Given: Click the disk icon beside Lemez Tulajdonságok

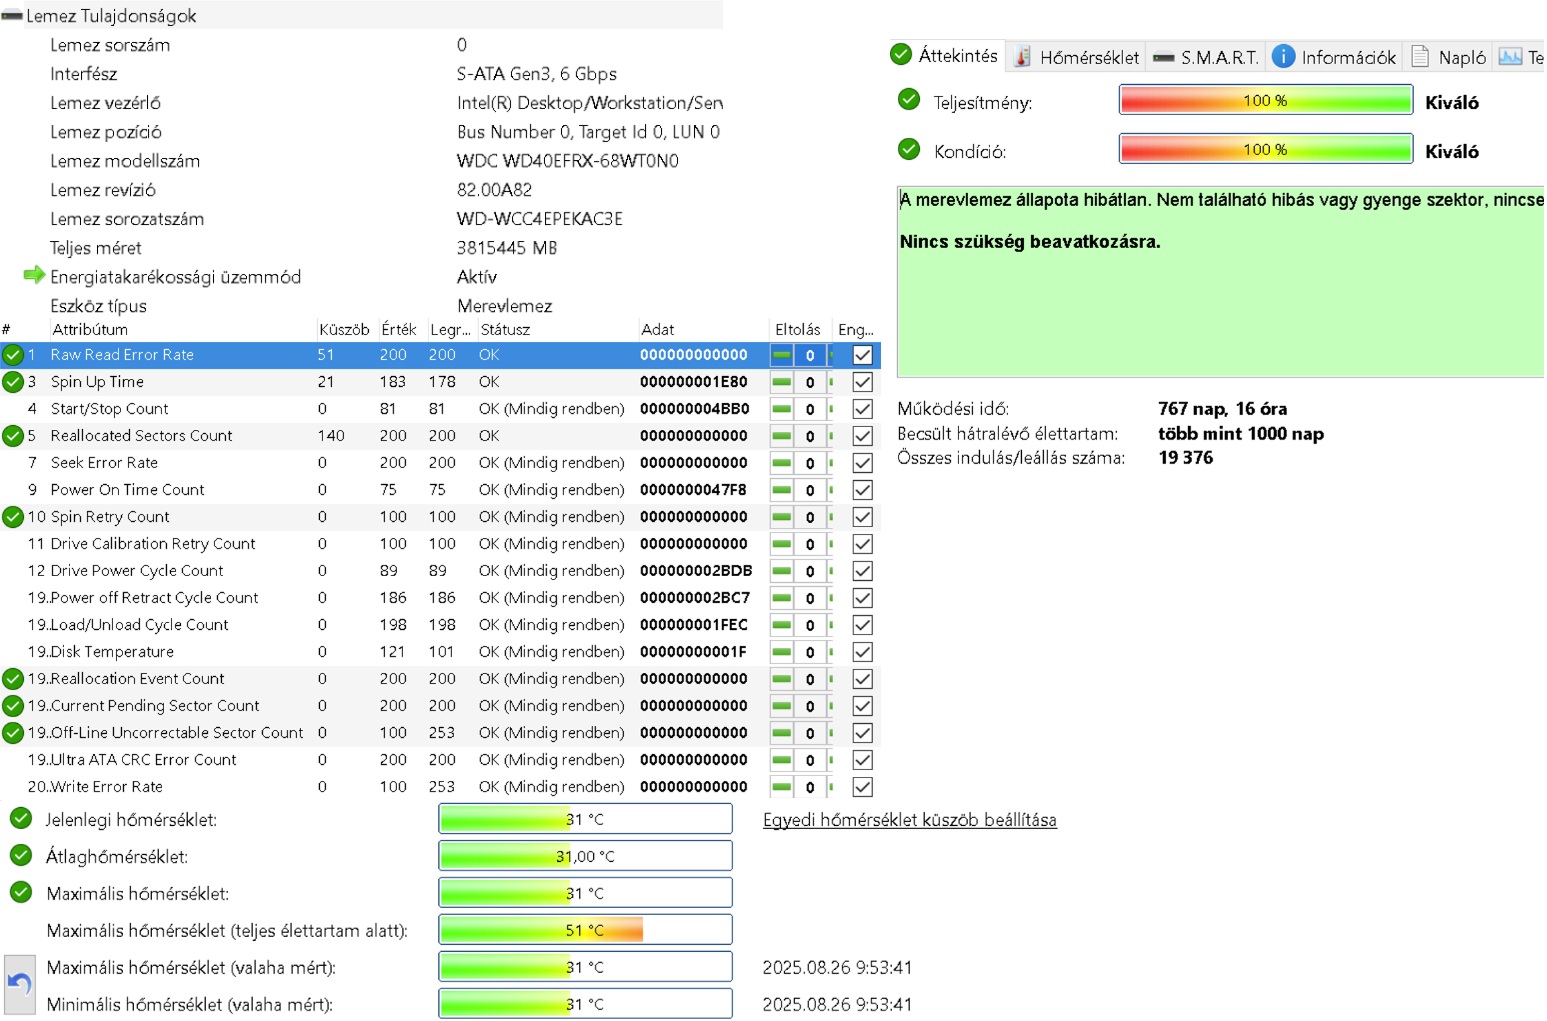Looking at the screenshot, I should pyautogui.click(x=12, y=16).
